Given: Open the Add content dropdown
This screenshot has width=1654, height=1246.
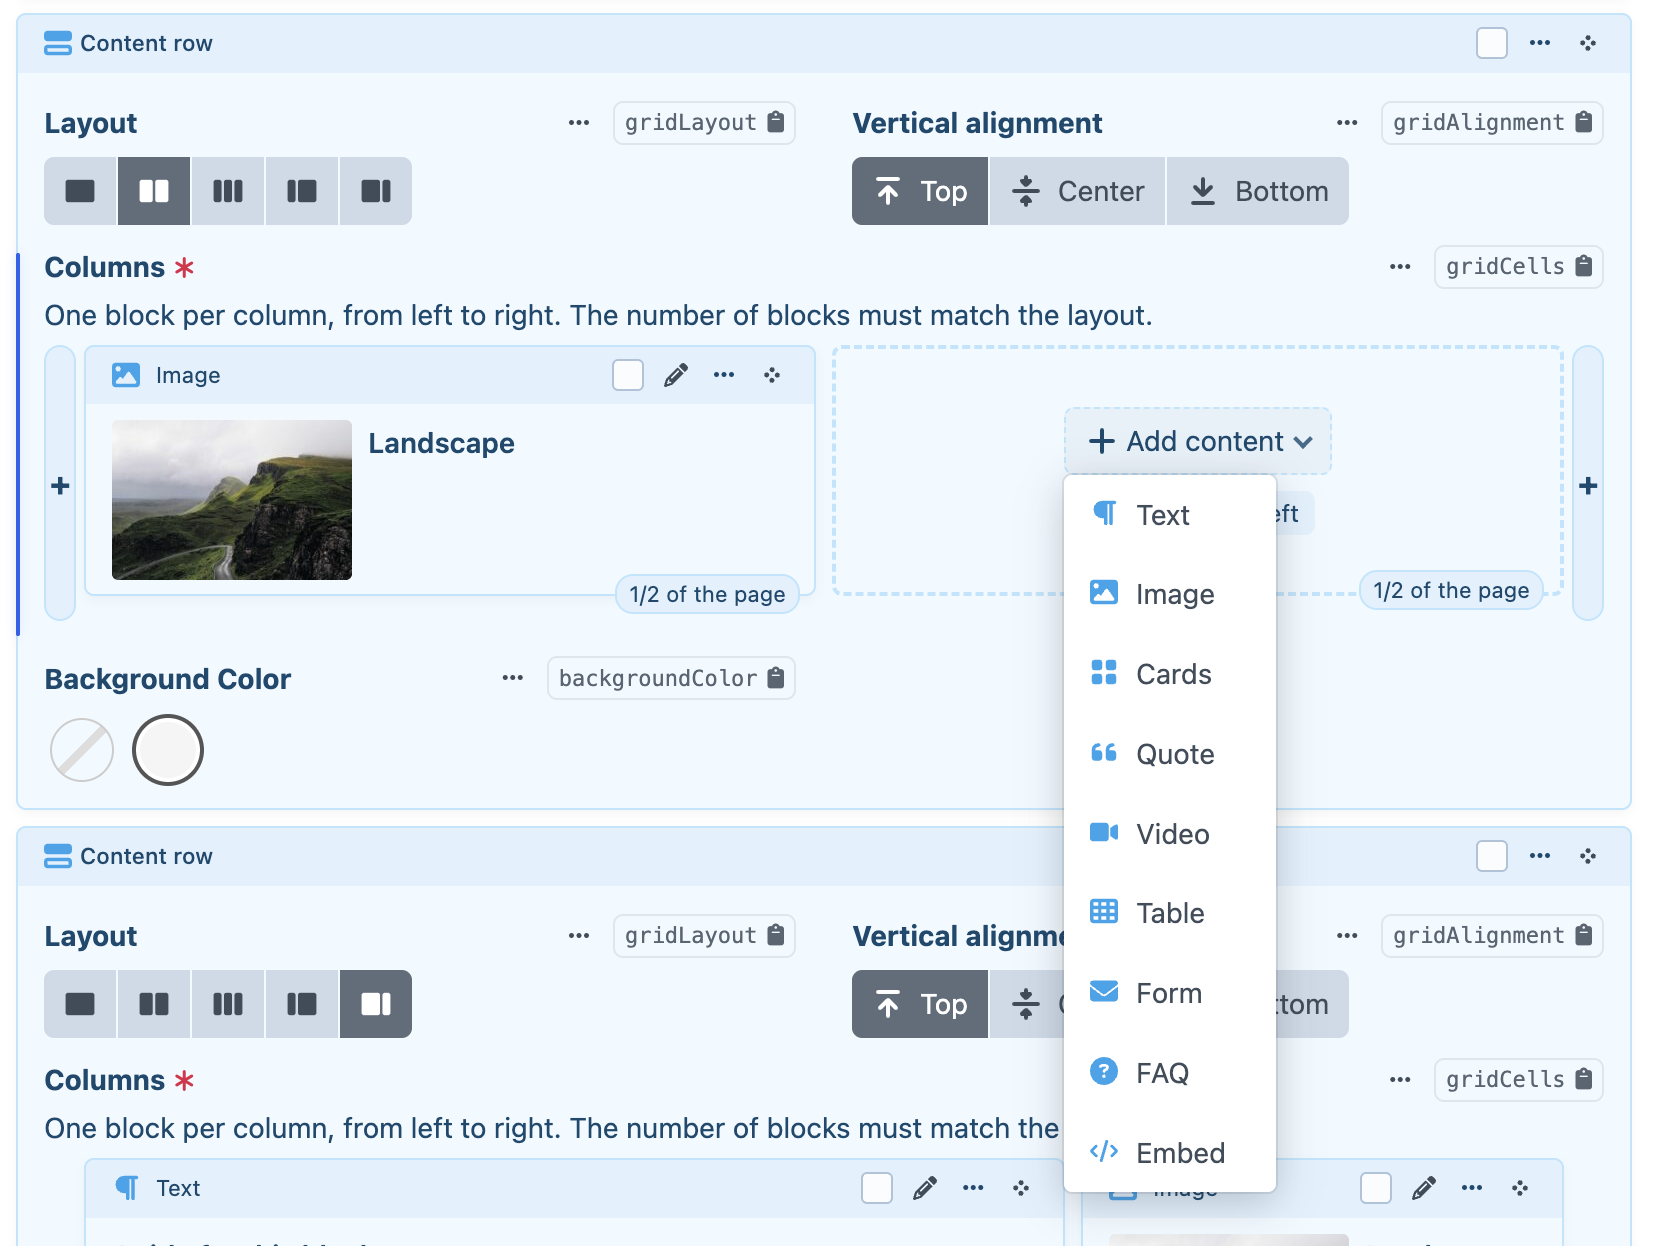Looking at the screenshot, I should tap(1198, 441).
